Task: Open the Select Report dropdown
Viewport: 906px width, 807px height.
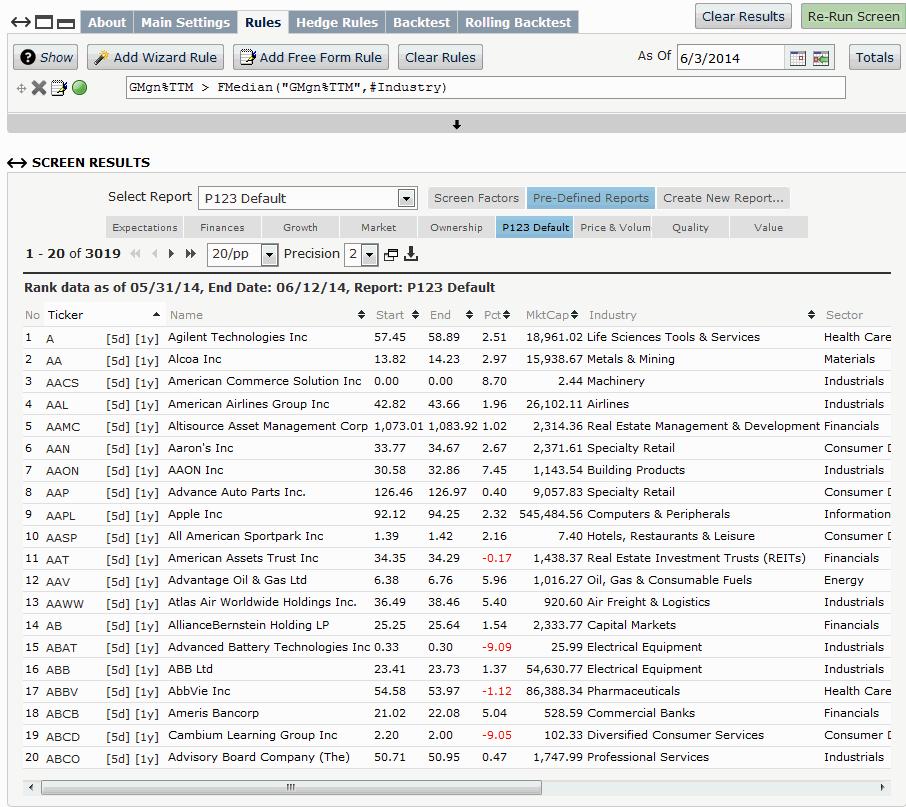Action: tap(307, 198)
